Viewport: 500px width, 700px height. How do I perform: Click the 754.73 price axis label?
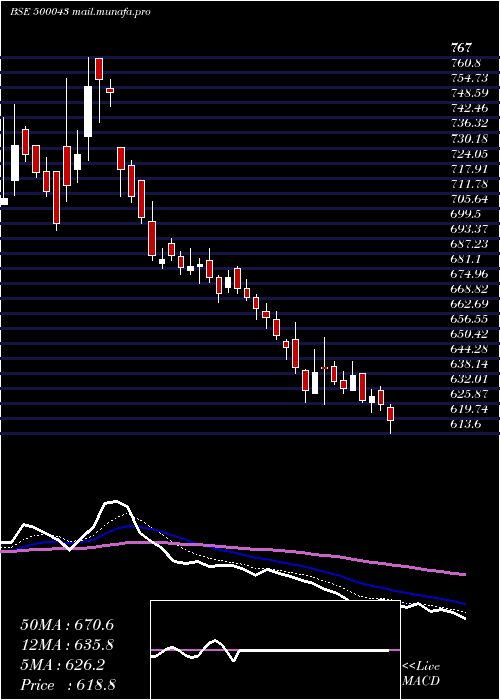pyautogui.click(x=470, y=78)
